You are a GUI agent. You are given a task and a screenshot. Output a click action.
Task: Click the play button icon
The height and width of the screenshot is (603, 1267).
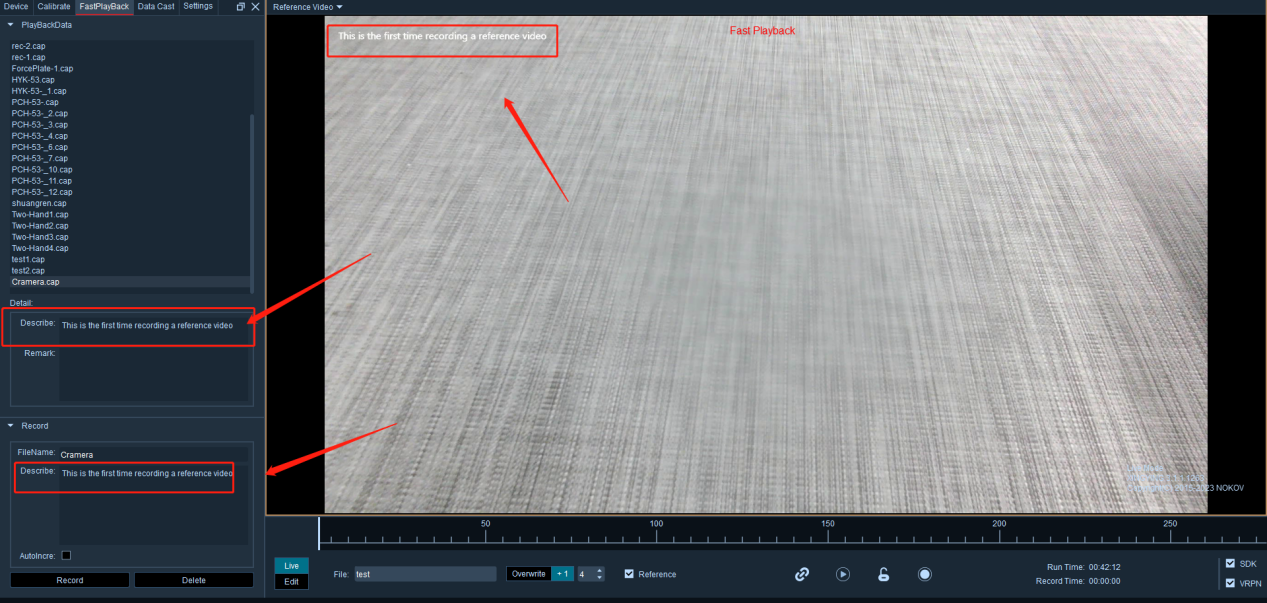point(843,574)
